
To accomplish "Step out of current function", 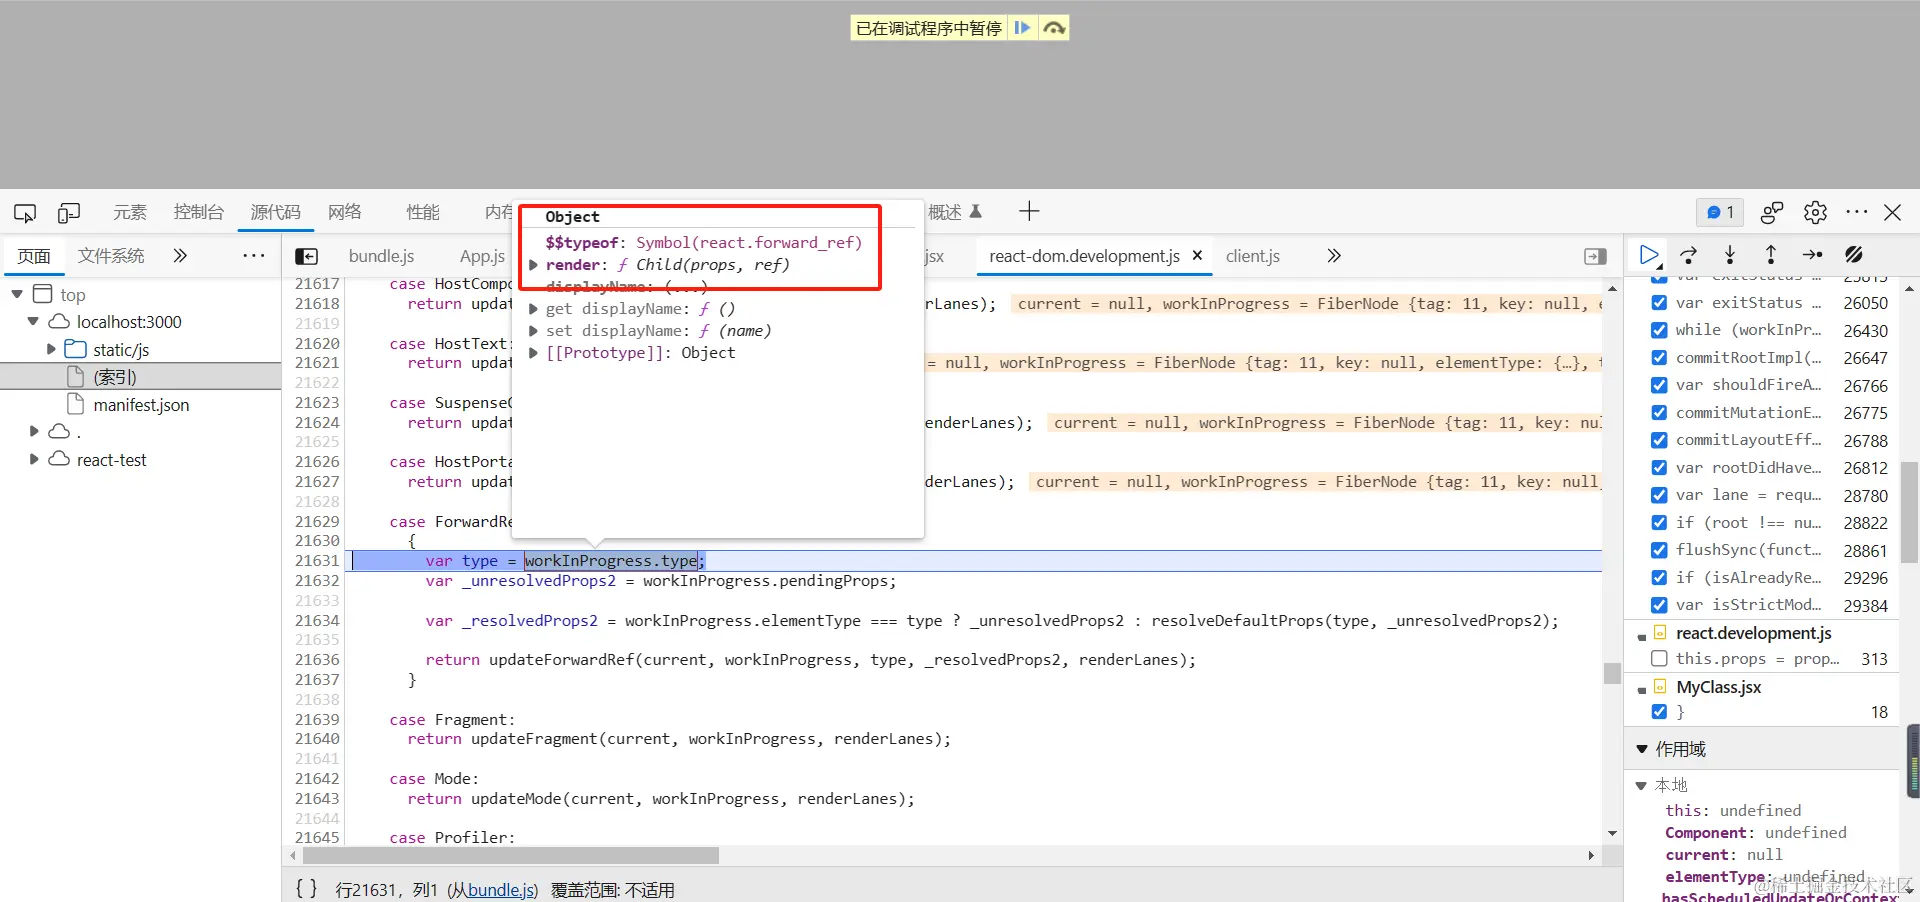I will (x=1771, y=255).
